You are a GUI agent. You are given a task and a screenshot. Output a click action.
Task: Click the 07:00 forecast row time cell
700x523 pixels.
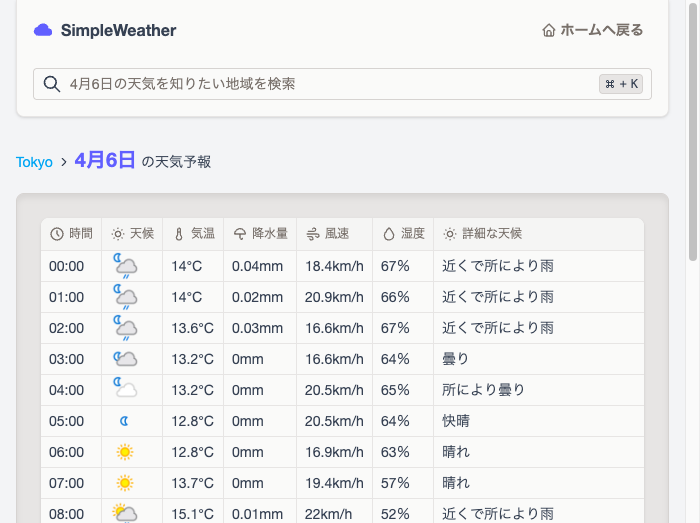click(67, 483)
